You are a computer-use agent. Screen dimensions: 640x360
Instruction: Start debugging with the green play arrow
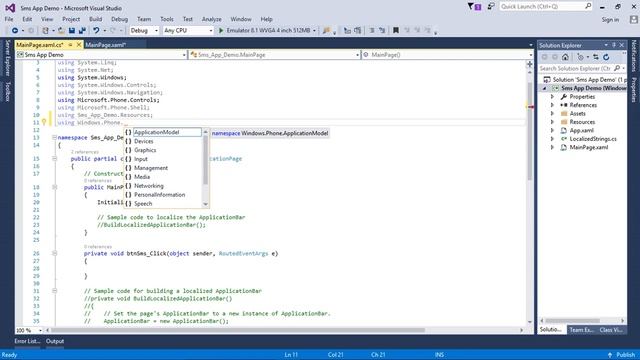[221, 31]
